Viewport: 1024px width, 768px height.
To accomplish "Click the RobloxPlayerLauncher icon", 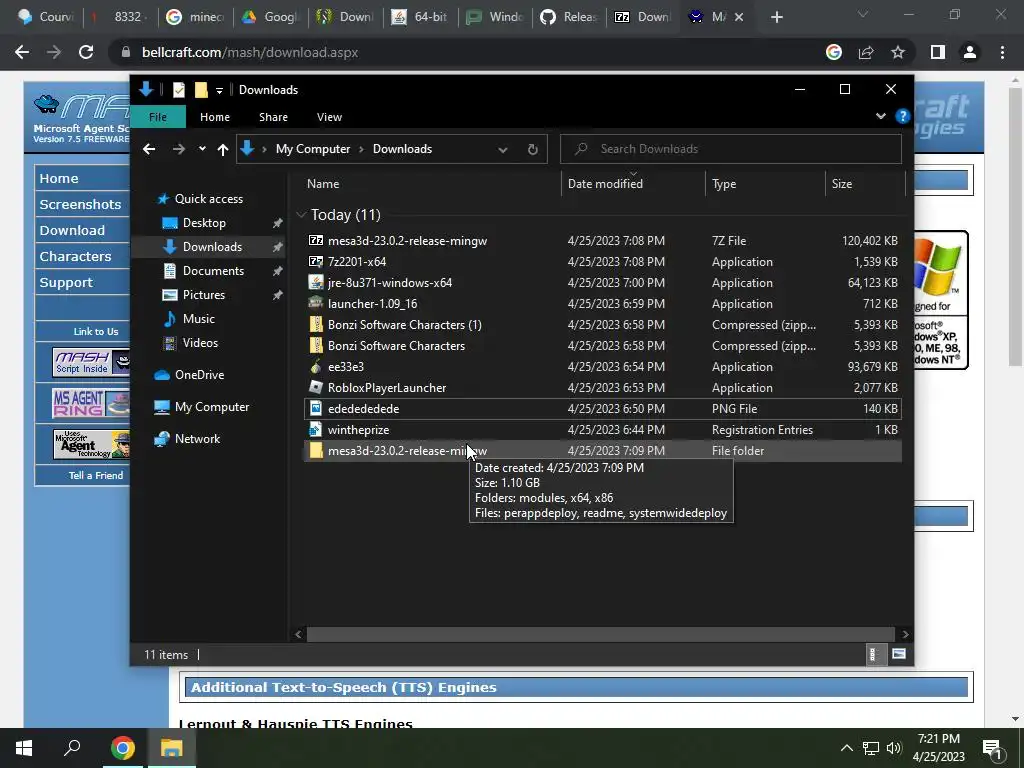I will (315, 387).
